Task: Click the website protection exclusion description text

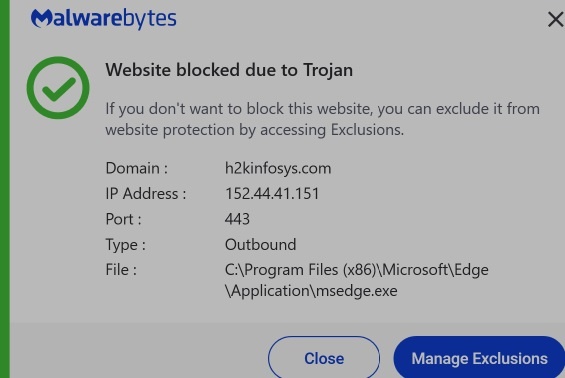Action: [x=322, y=119]
